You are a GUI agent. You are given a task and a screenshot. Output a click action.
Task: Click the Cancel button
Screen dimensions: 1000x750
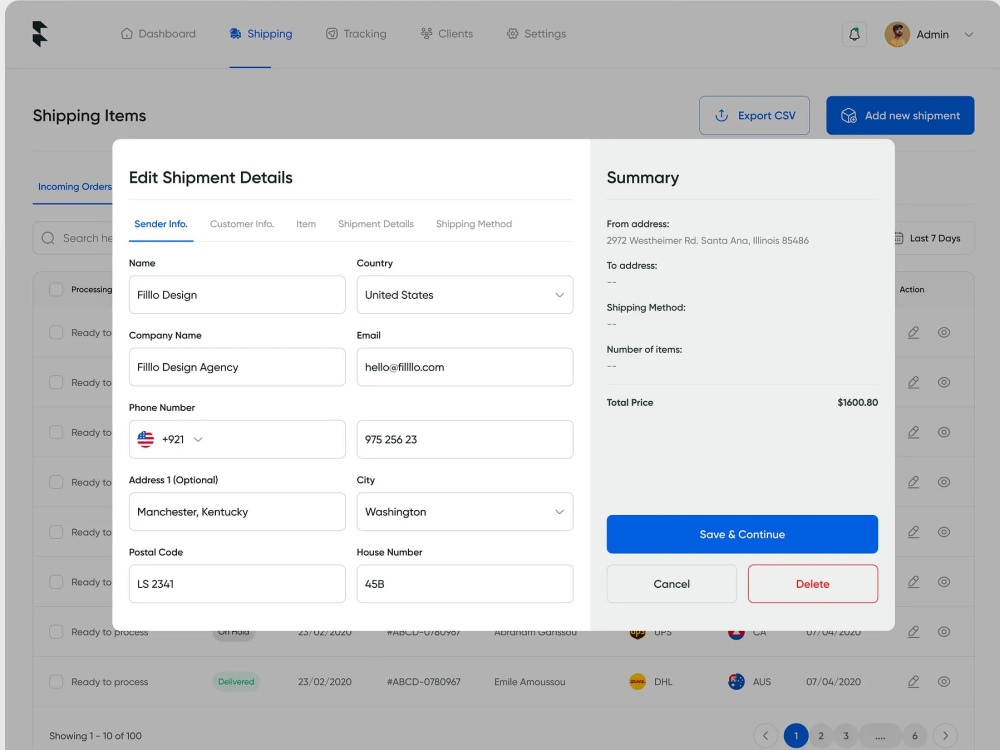pyautogui.click(x=672, y=584)
